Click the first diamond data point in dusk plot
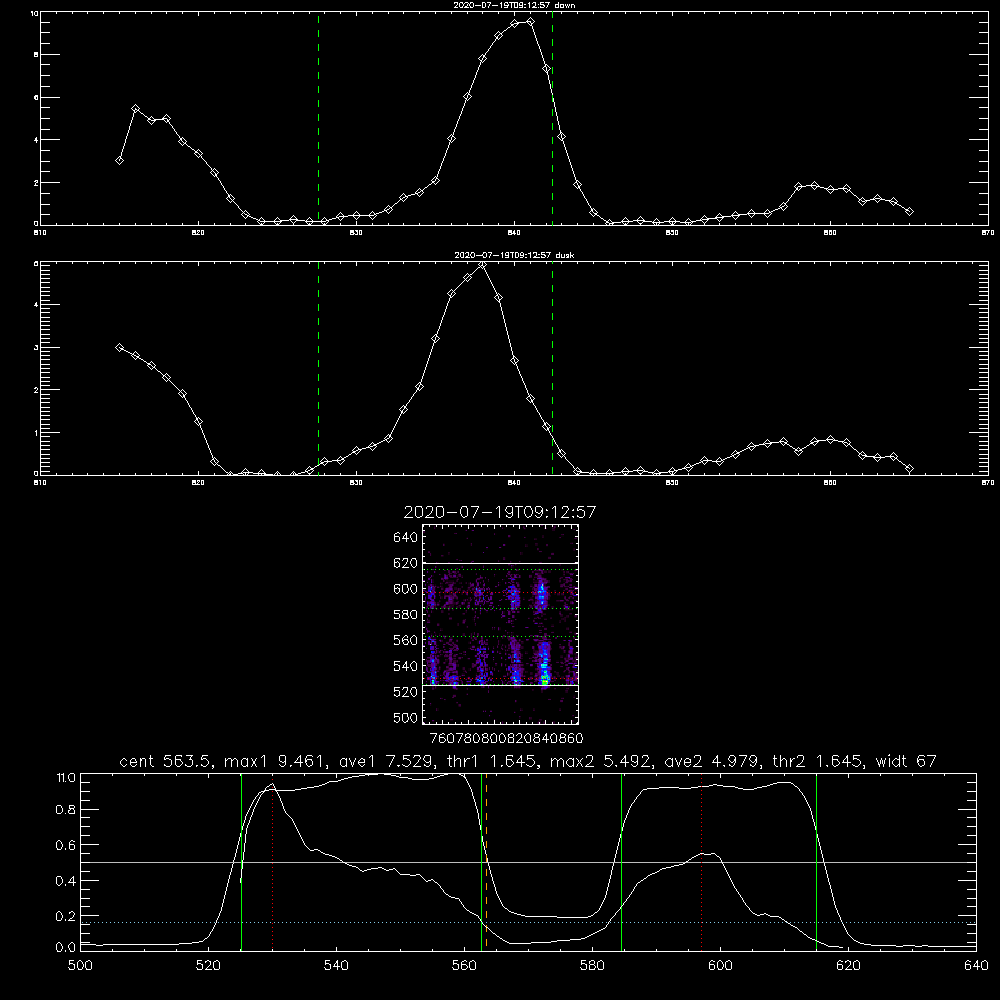This screenshot has width=1000, height=1000. pos(119,347)
